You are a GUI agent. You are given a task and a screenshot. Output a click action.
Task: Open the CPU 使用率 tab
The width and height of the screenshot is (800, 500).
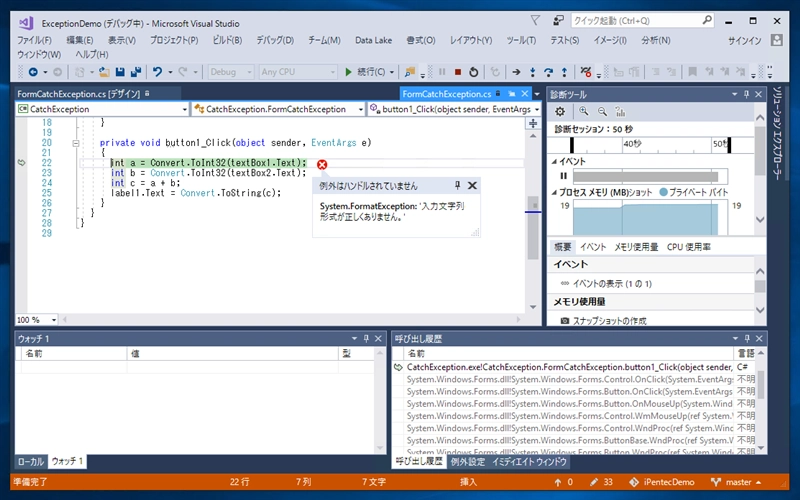[688, 247]
